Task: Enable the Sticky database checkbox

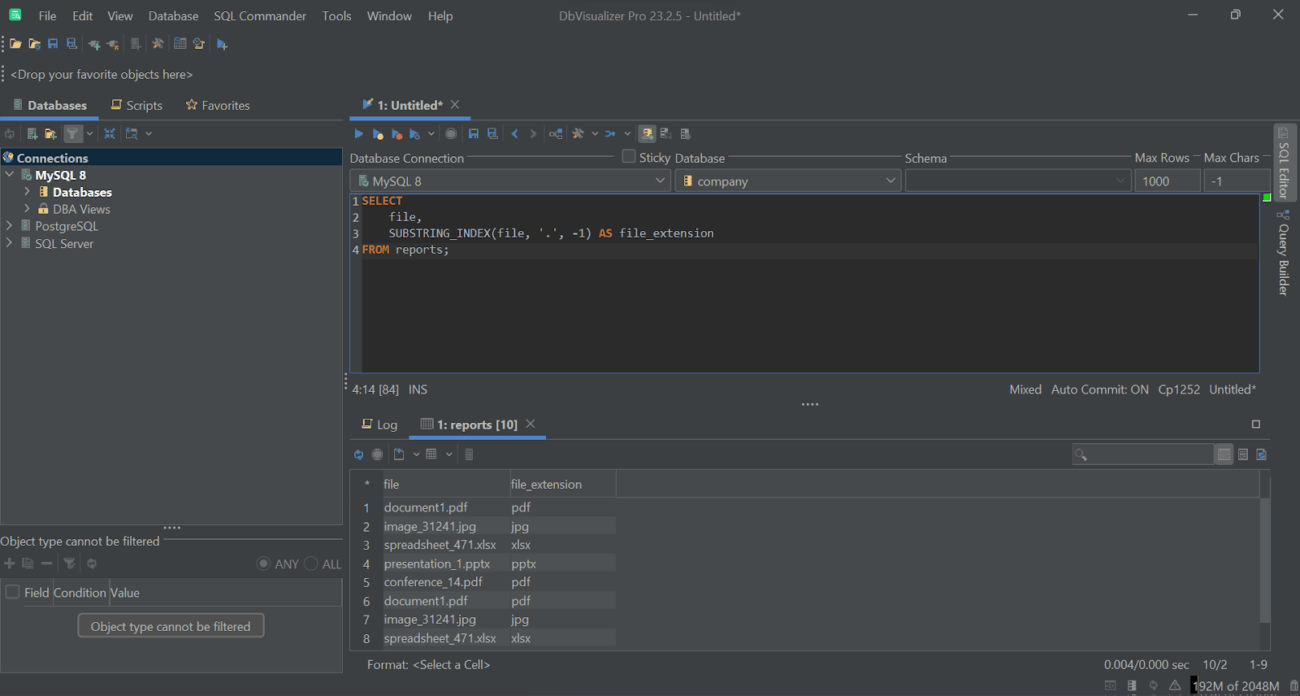Action: (x=628, y=157)
